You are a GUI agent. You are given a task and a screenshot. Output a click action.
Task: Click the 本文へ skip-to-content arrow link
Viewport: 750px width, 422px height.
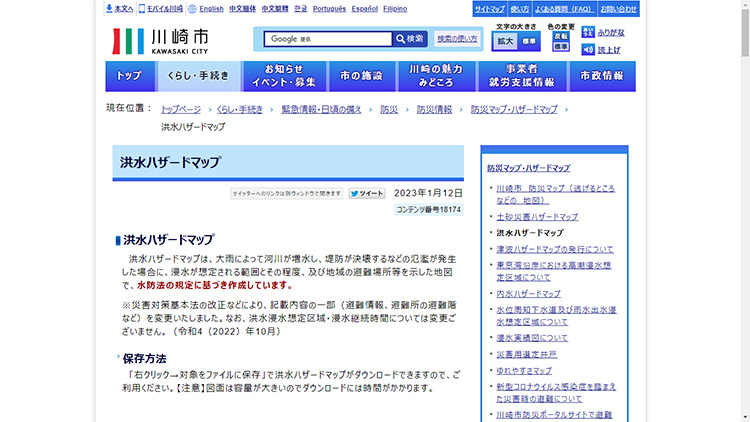point(119,8)
